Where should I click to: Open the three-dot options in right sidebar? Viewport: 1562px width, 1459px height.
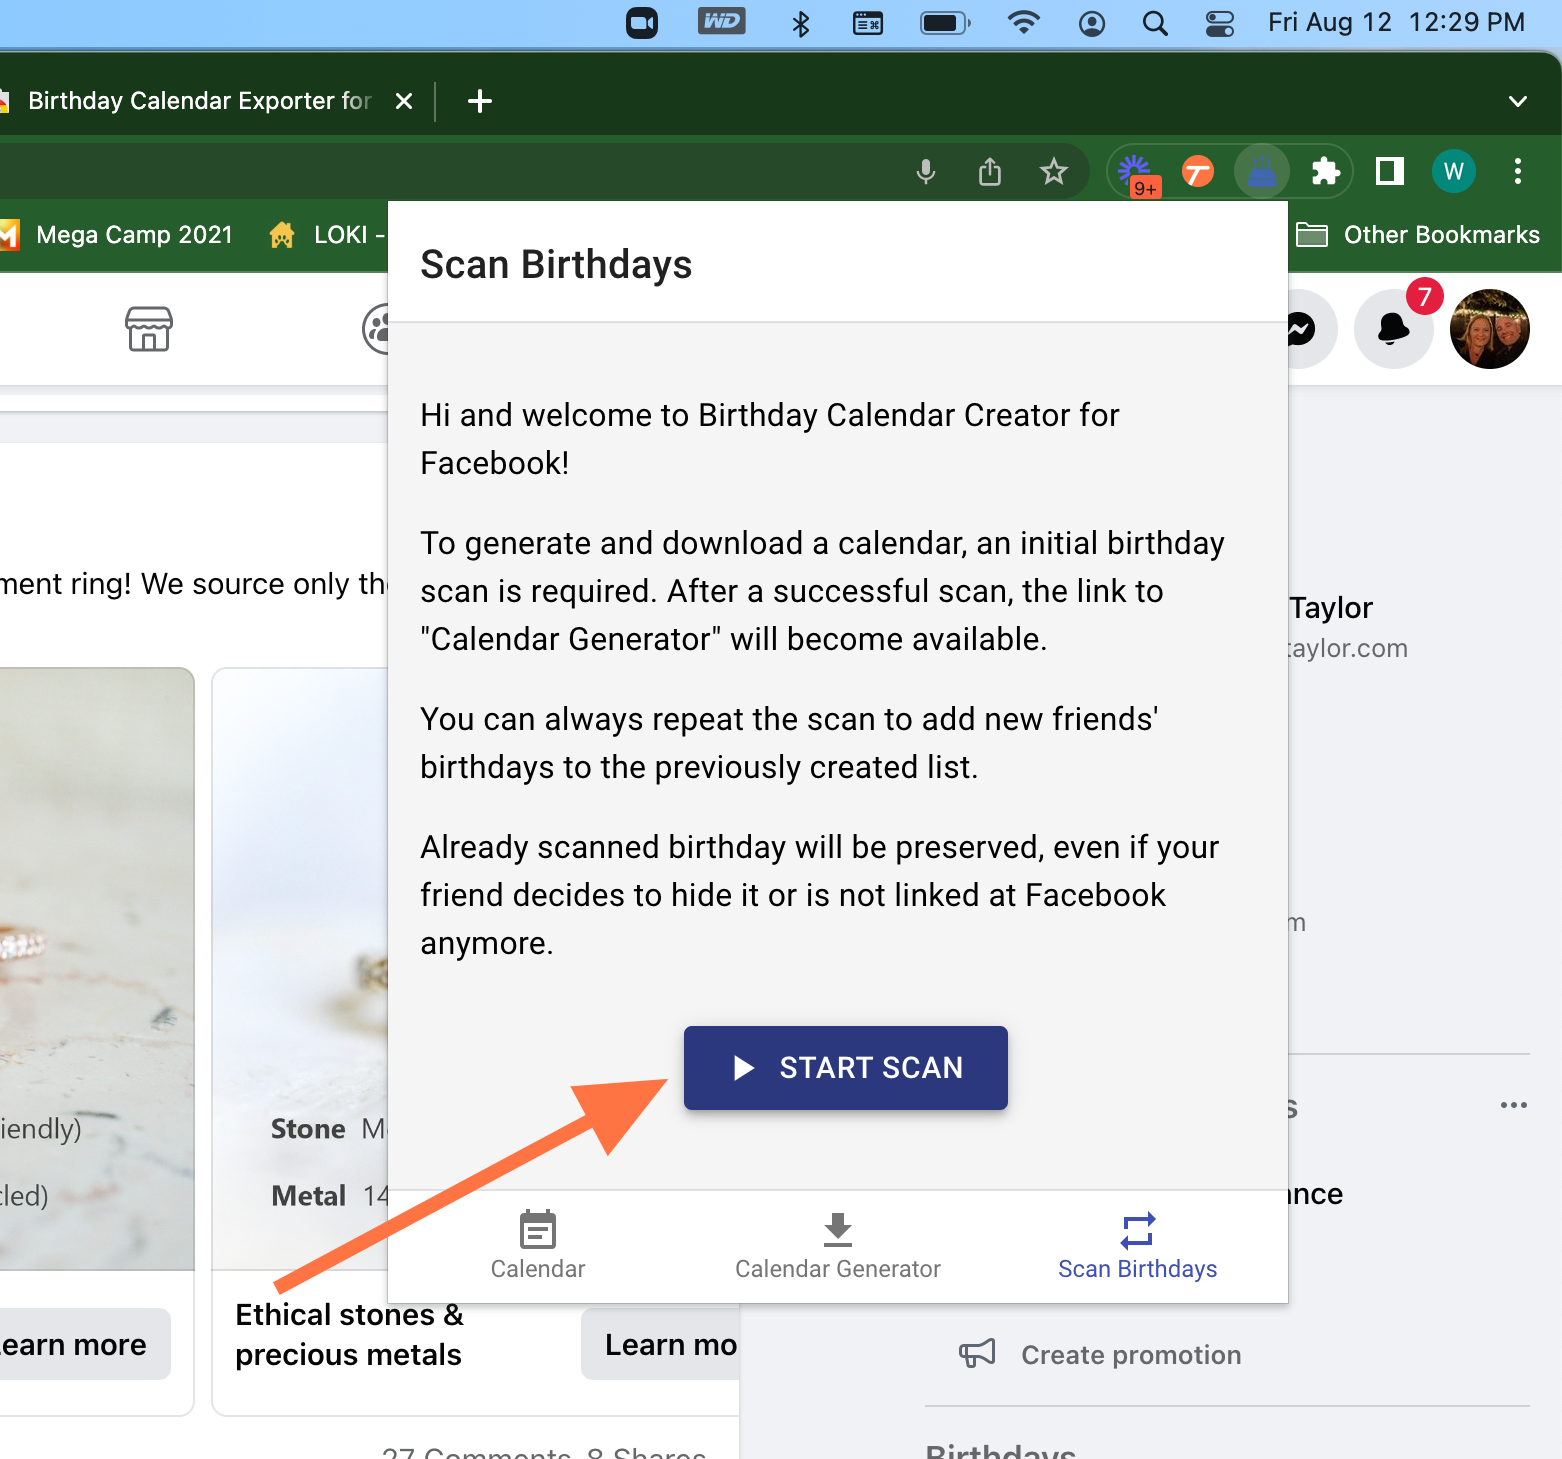click(1513, 1105)
